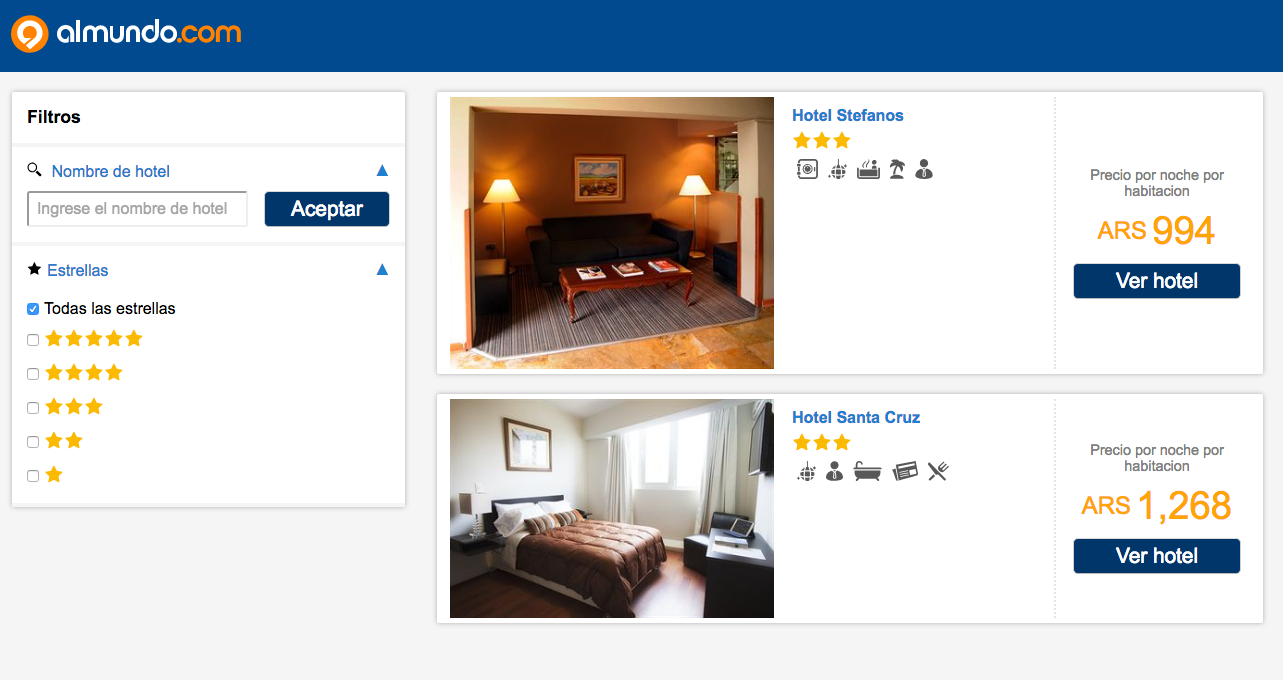Viewport: 1283px width, 680px height.
Task: Click the hot tub icon for Hotel Stefanos
Action: 868,169
